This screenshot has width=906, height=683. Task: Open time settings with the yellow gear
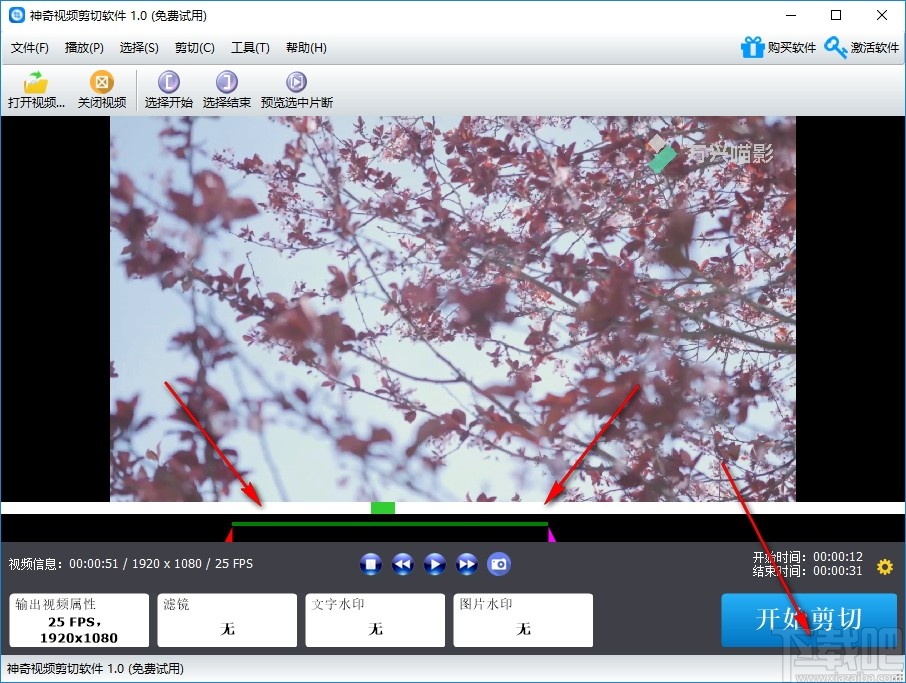885,567
